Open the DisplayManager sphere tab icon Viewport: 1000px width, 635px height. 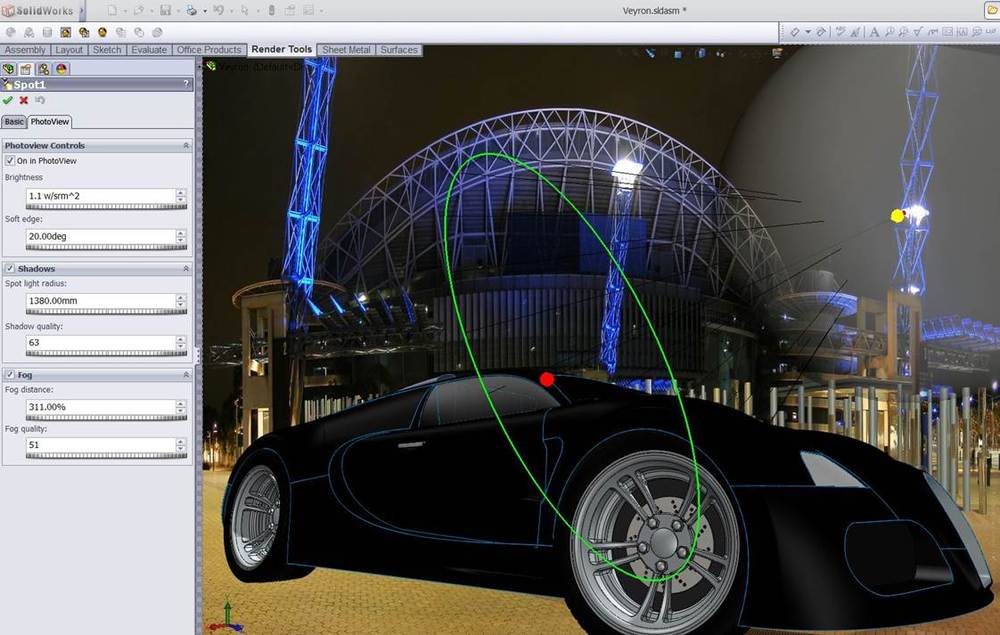pyautogui.click(x=62, y=69)
